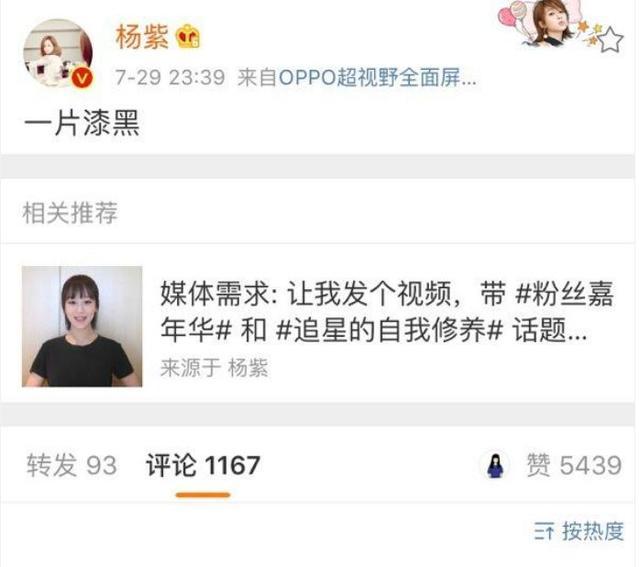Open 杨紫 username link
639x567 pixels.
142,37
